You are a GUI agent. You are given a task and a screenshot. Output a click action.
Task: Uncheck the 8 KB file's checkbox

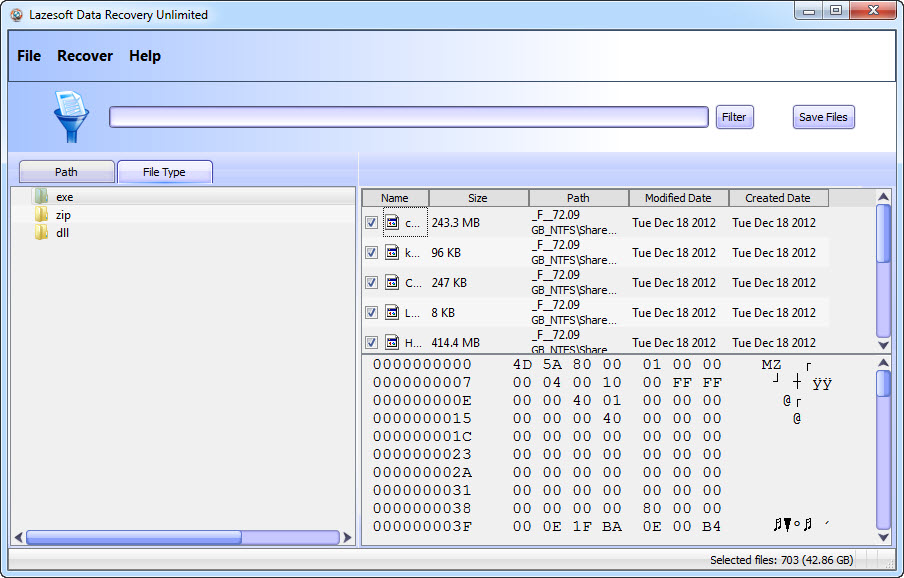[x=371, y=312]
